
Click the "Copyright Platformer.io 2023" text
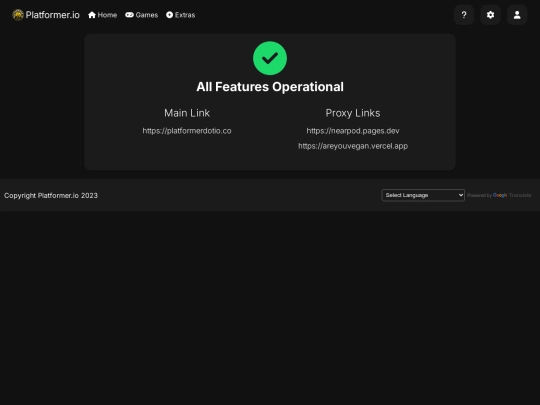pyautogui.click(x=51, y=195)
